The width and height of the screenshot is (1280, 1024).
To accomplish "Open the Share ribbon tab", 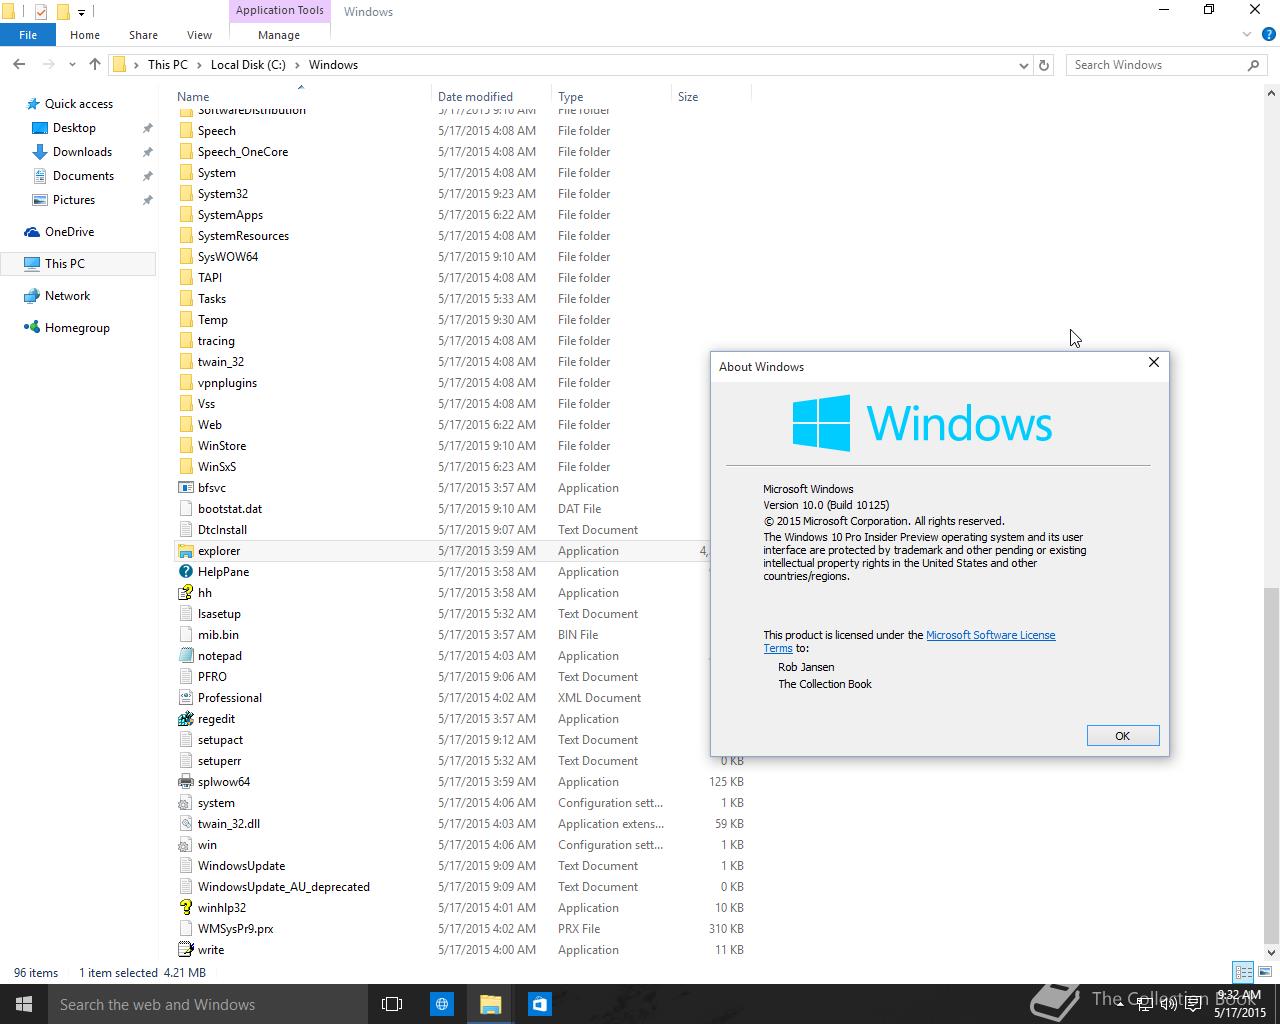I will coord(143,35).
